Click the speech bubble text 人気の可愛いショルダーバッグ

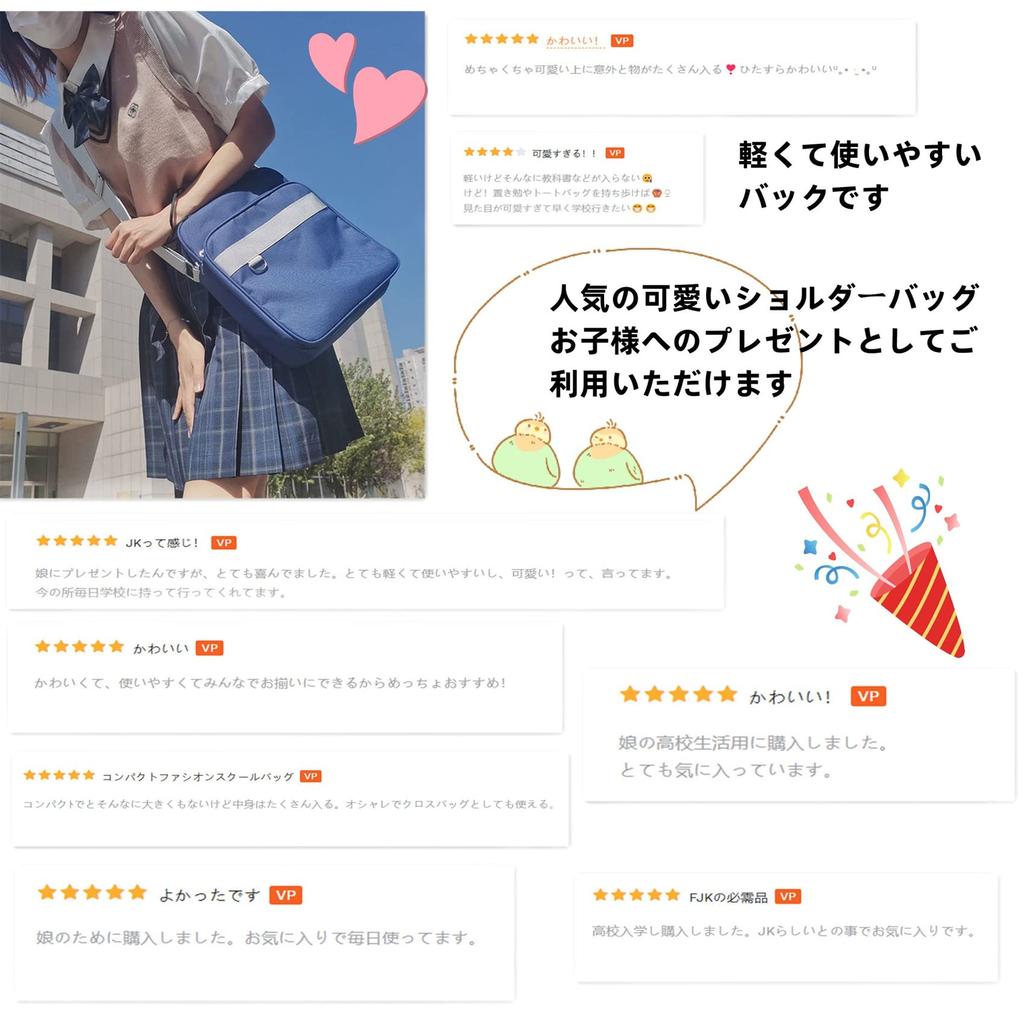point(764,298)
